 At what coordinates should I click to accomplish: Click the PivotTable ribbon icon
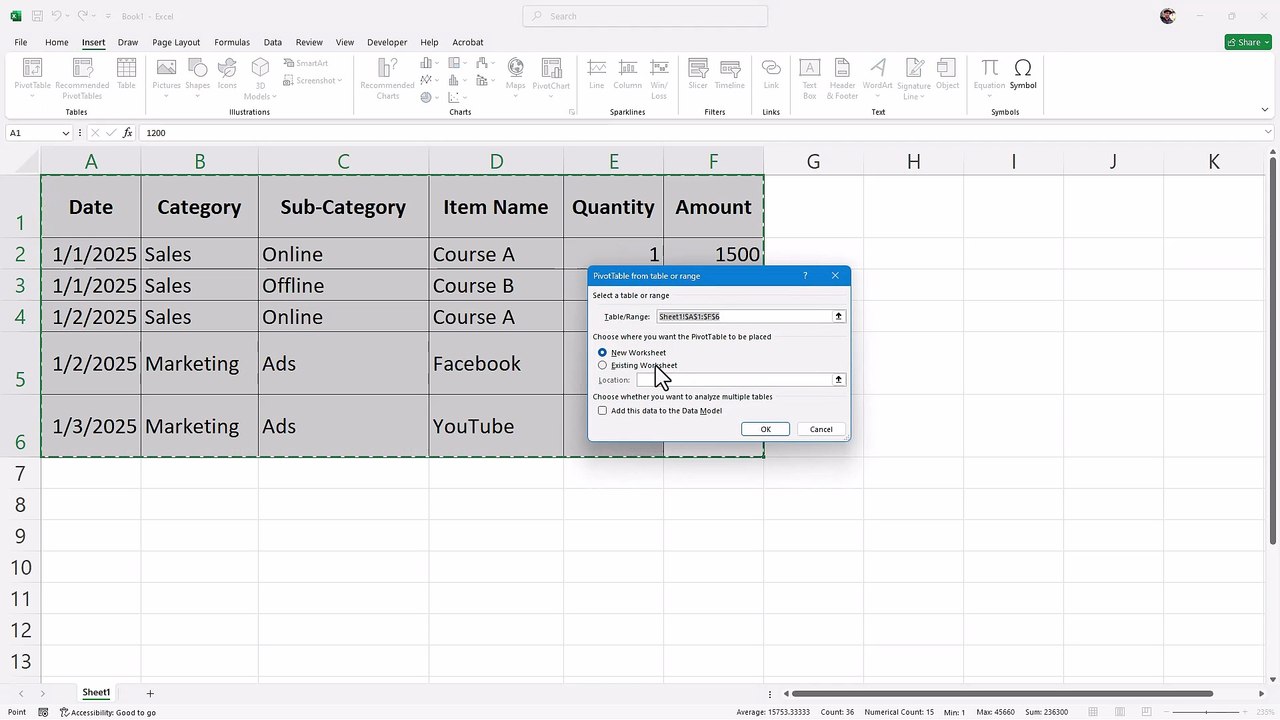32,76
